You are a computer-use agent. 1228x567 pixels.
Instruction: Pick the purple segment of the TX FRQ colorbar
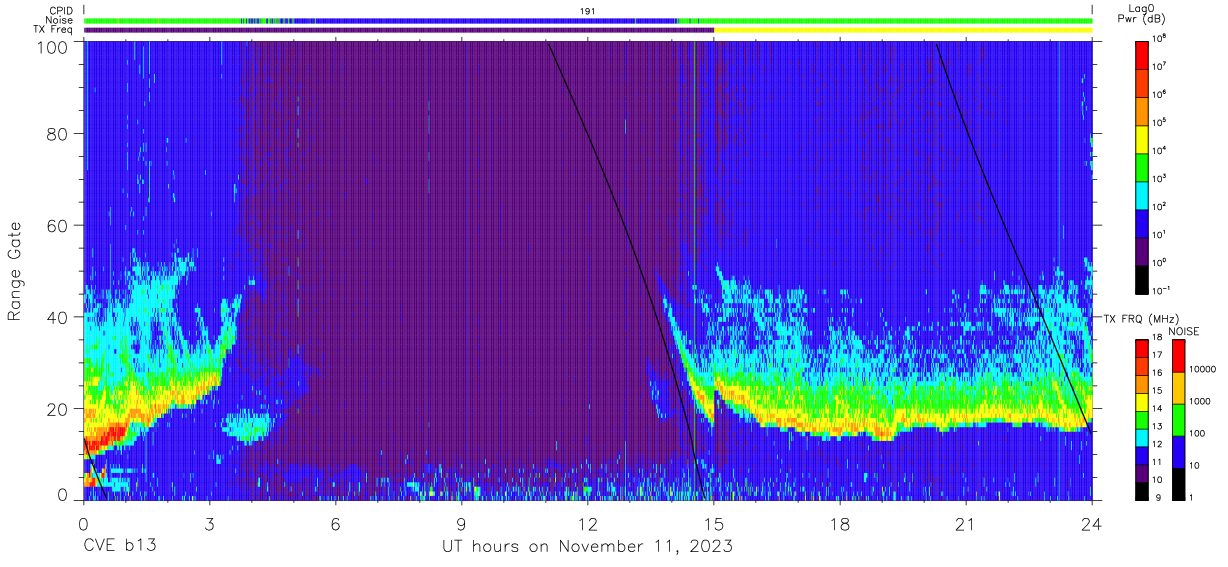pos(1142,472)
